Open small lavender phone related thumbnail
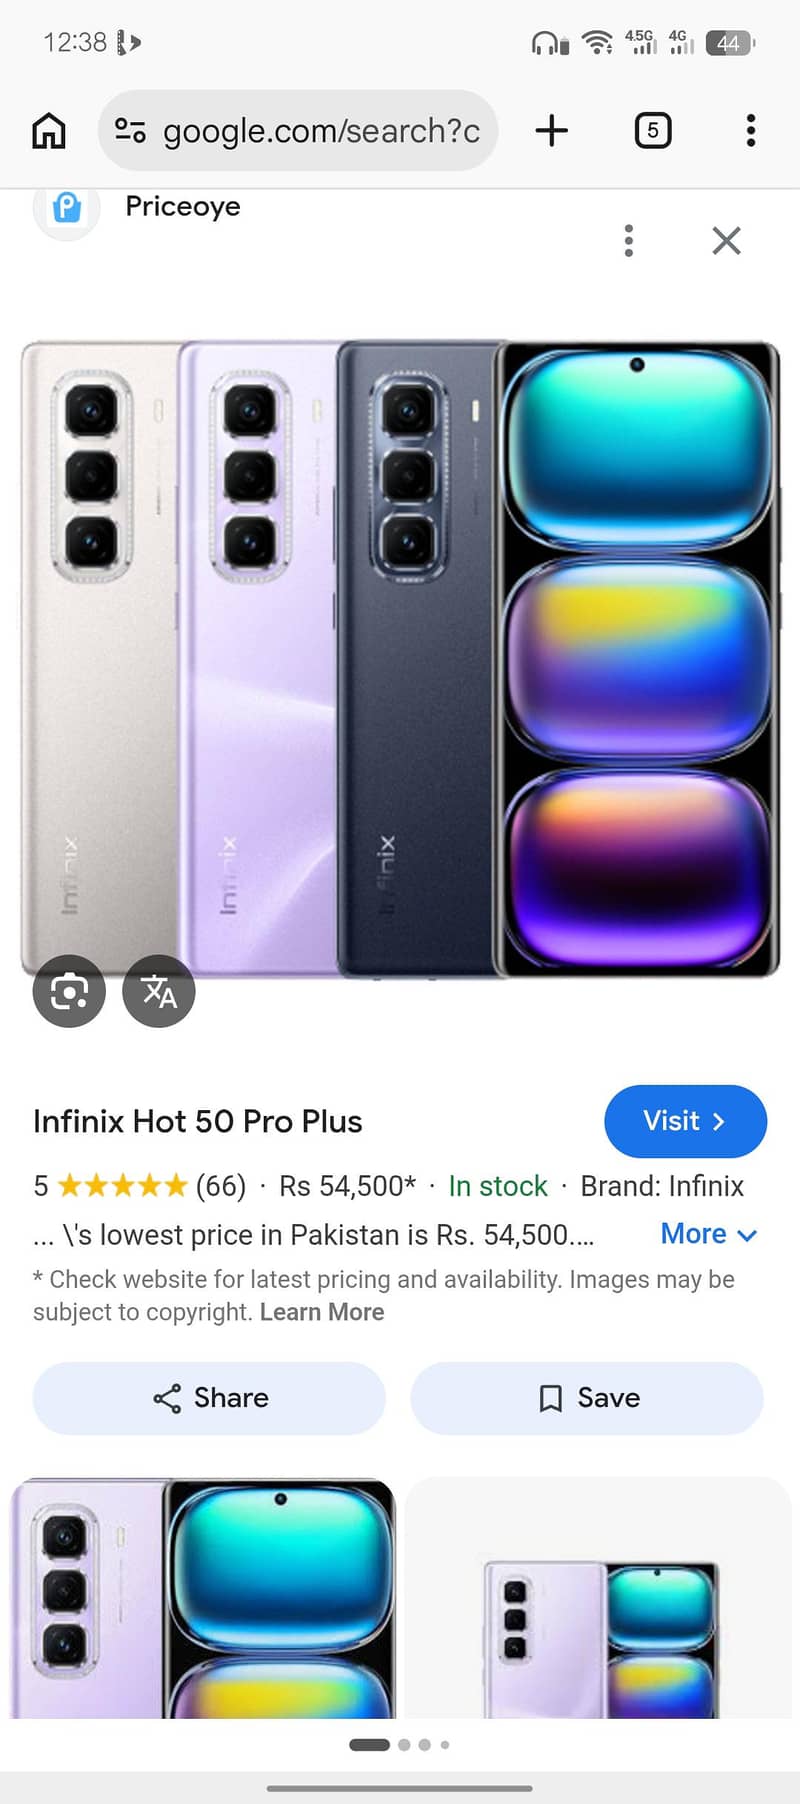The image size is (800, 1804). point(598,1598)
